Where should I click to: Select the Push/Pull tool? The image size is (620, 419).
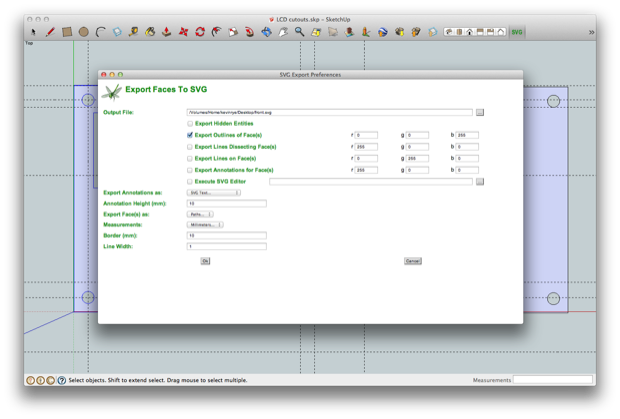(x=166, y=32)
